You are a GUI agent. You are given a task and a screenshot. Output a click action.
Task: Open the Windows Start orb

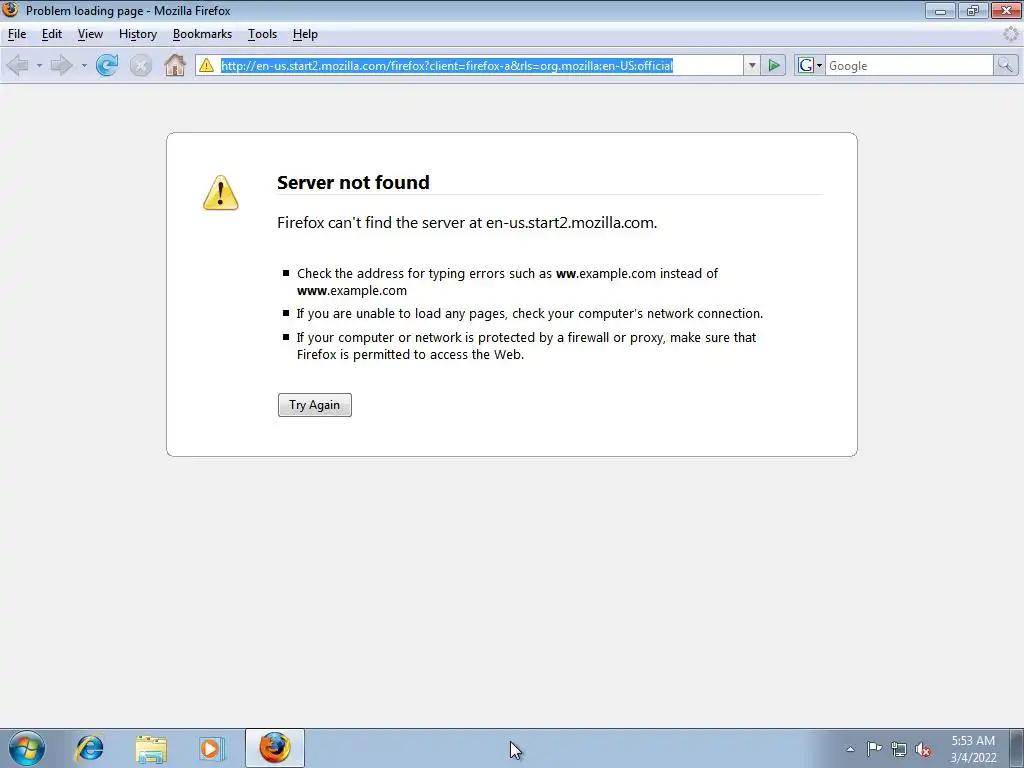pos(27,748)
